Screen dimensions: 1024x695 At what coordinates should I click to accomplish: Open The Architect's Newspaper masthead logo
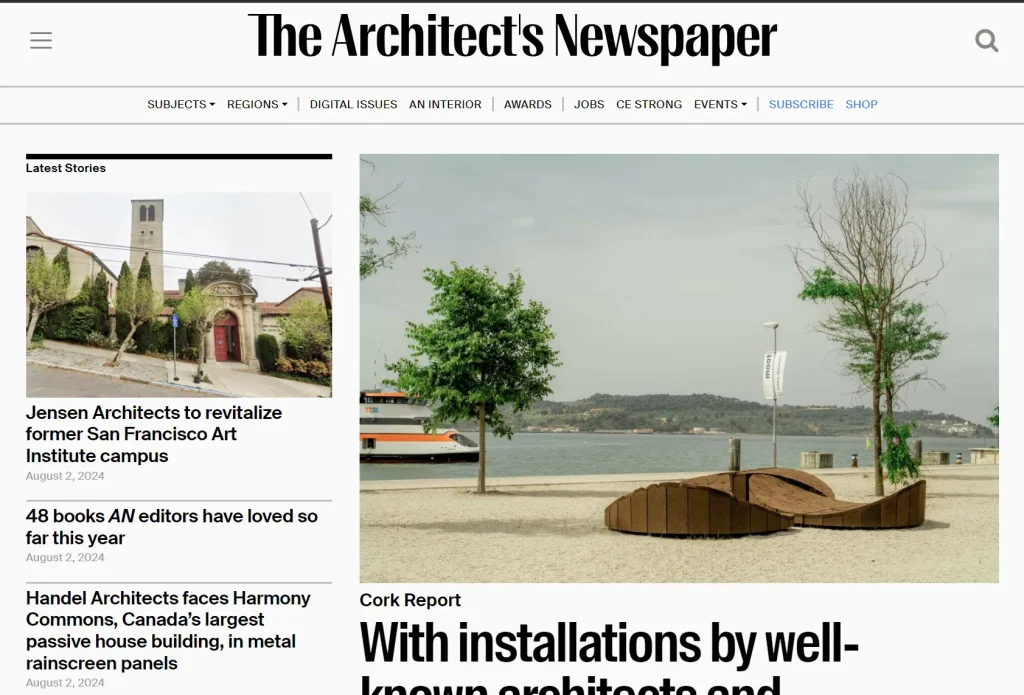[512, 36]
